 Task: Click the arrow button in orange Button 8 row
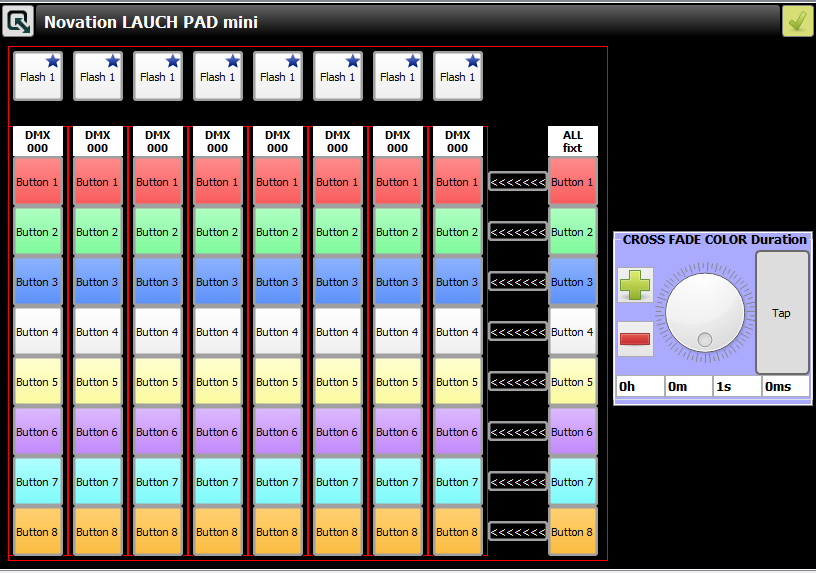[x=517, y=532]
